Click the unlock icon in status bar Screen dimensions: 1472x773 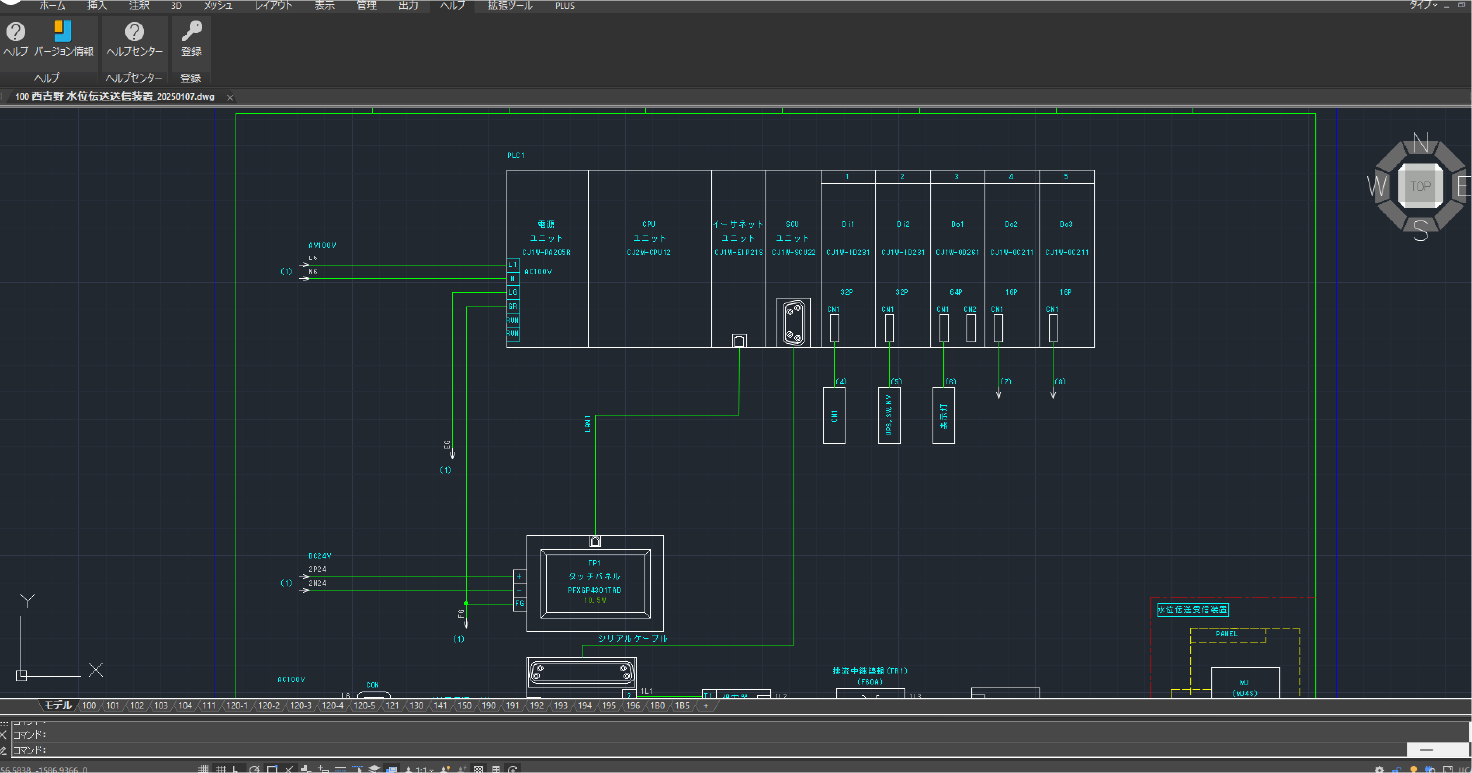pyautogui.click(x=1396, y=769)
